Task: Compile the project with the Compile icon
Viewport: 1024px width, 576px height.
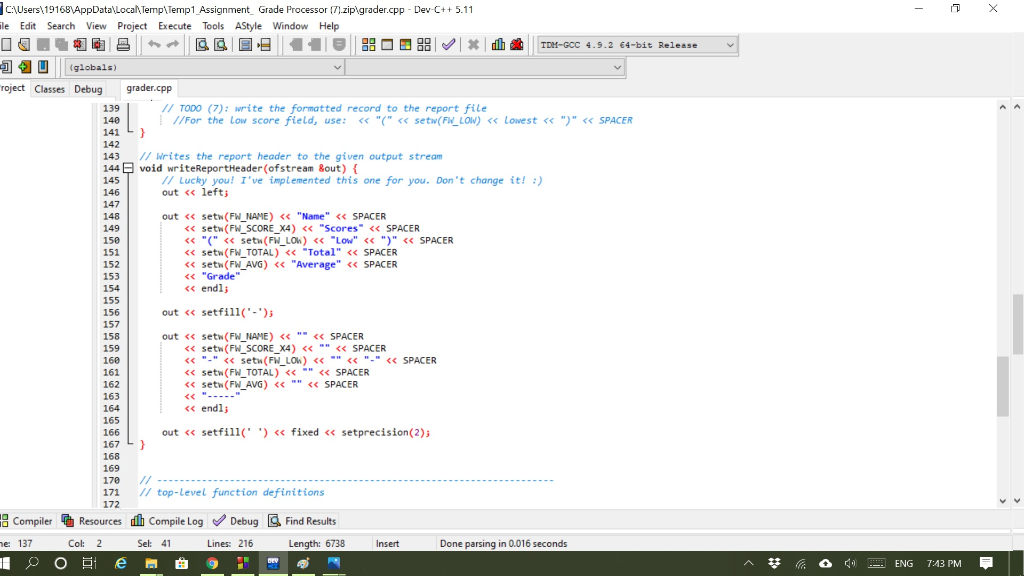Action: tap(367, 44)
